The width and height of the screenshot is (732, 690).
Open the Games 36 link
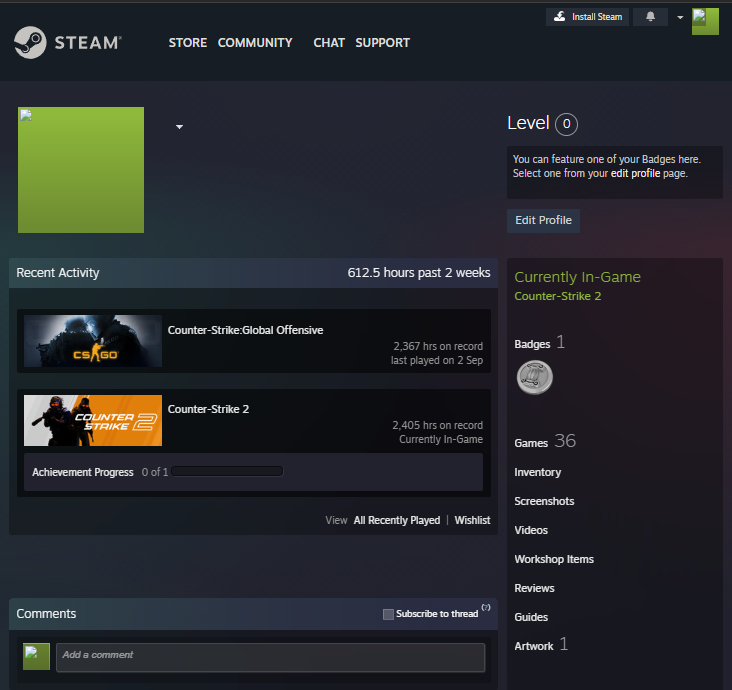(545, 442)
